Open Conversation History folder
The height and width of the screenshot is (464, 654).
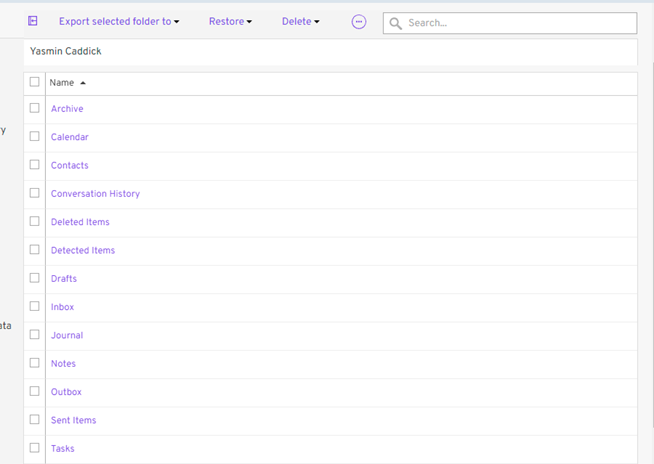95,194
